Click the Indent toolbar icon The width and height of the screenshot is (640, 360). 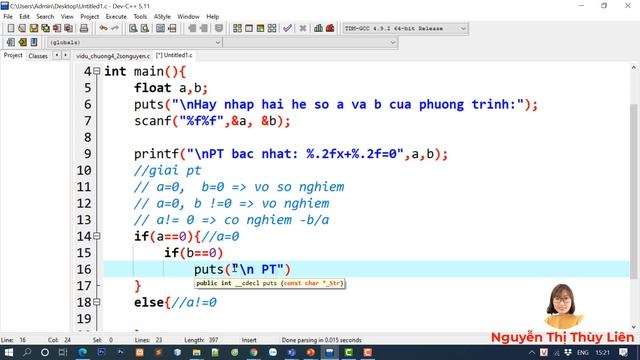191,28
